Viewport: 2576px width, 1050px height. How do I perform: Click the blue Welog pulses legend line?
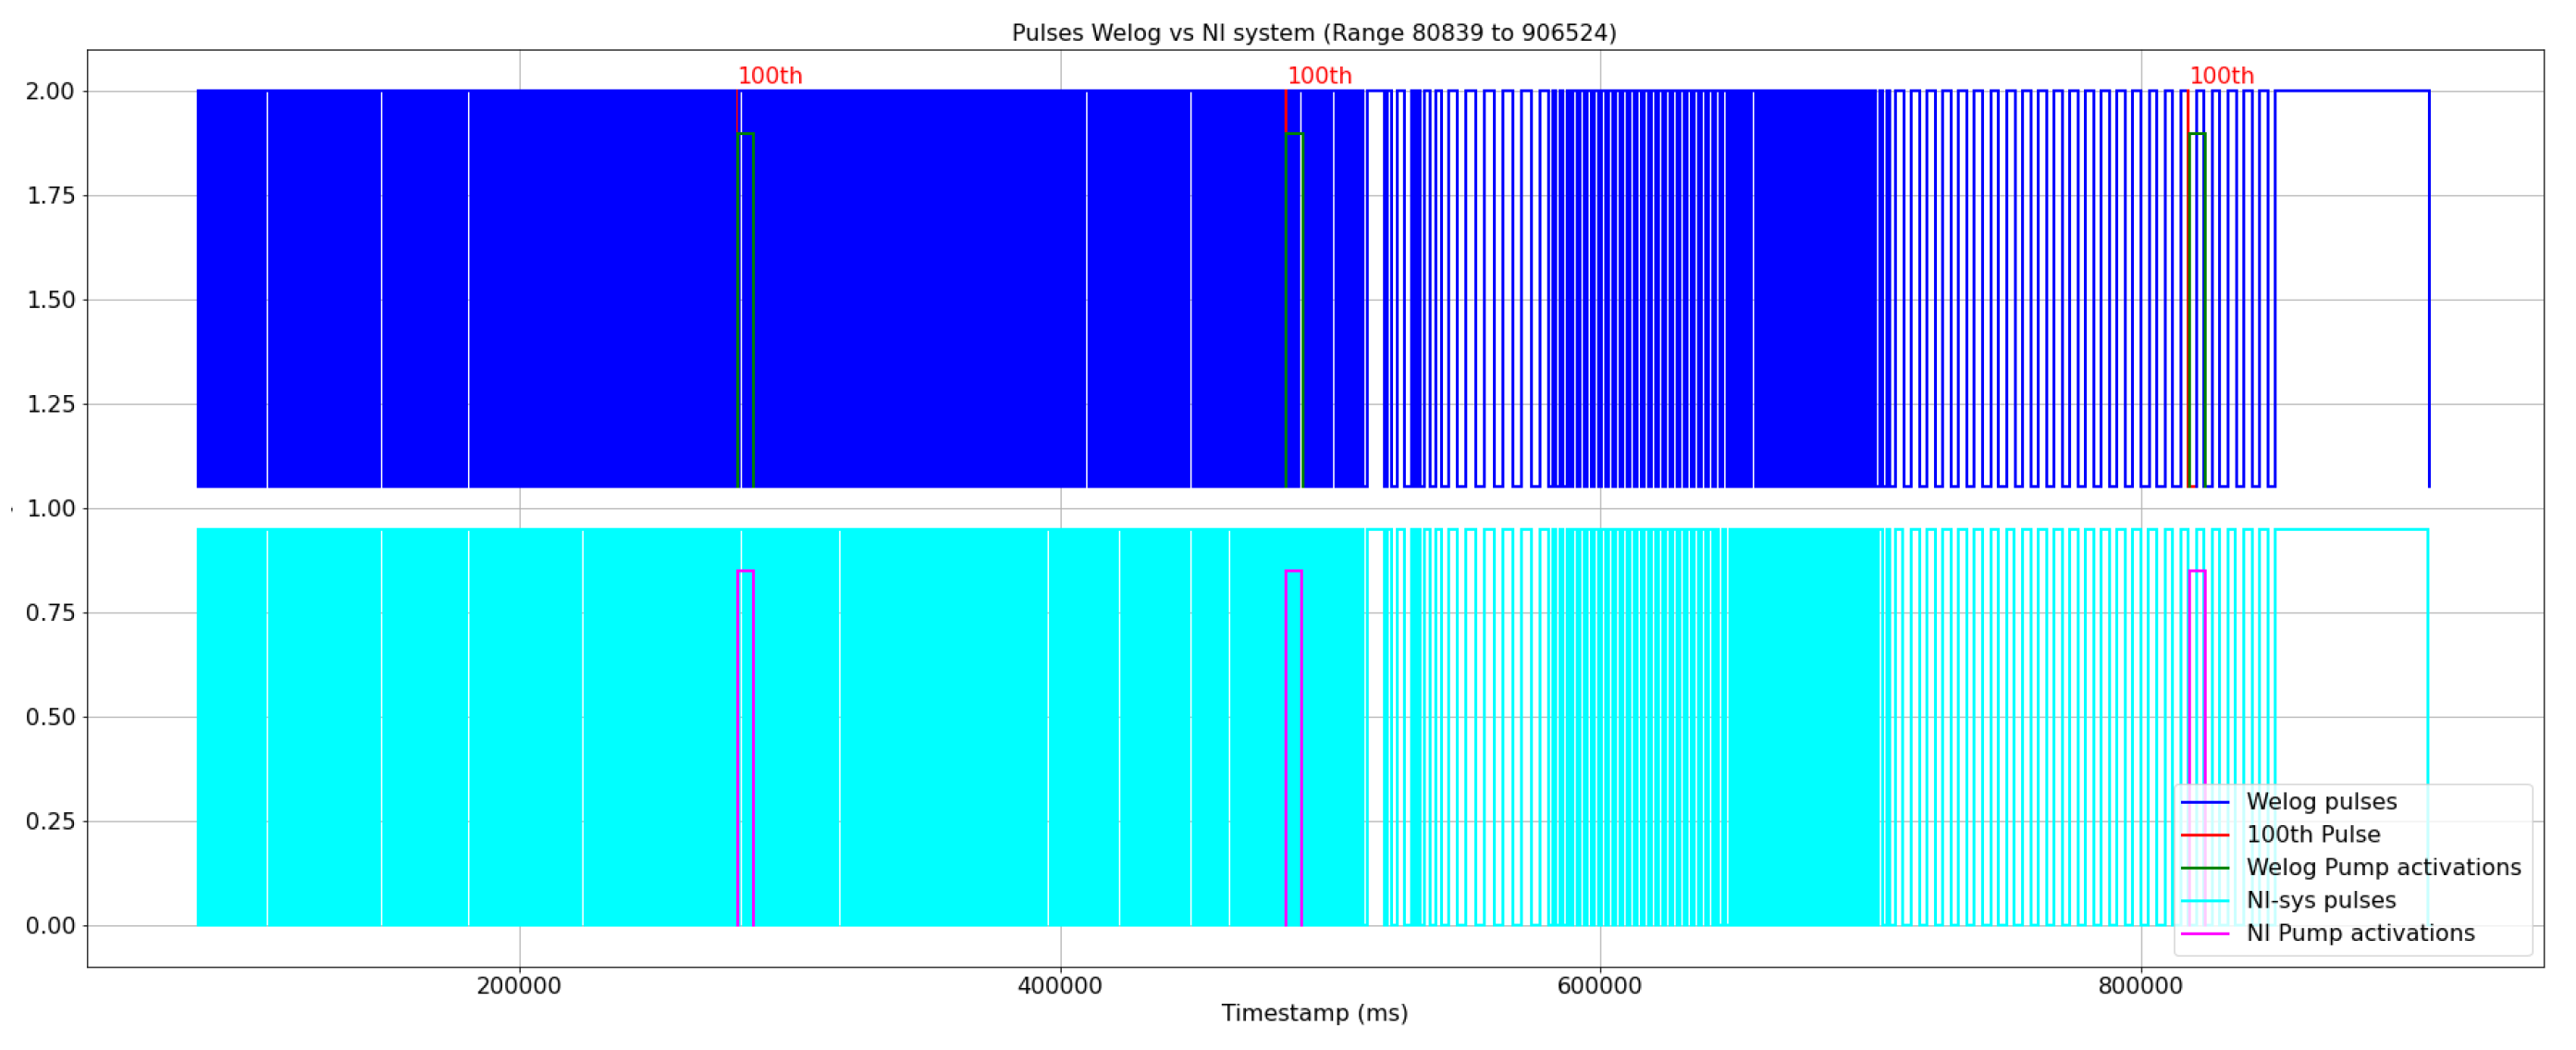pyautogui.click(x=2204, y=802)
